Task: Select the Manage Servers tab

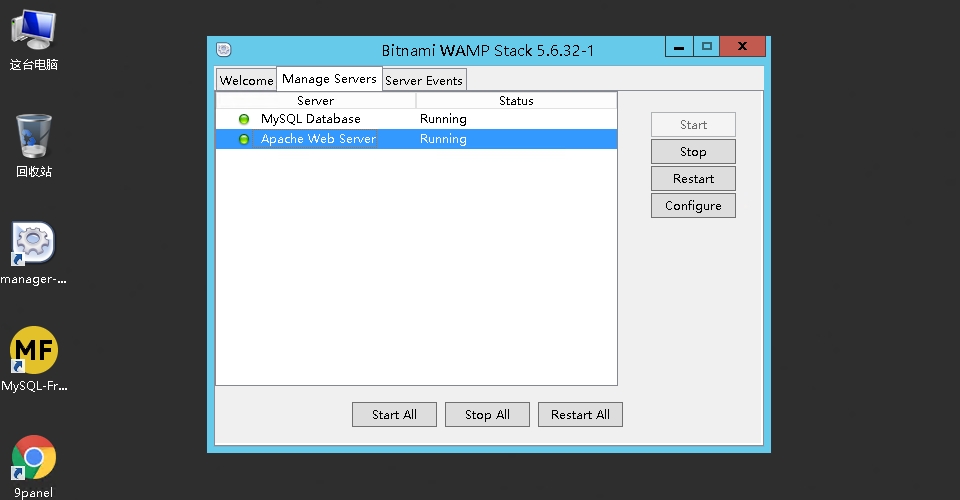Action: 329,79
